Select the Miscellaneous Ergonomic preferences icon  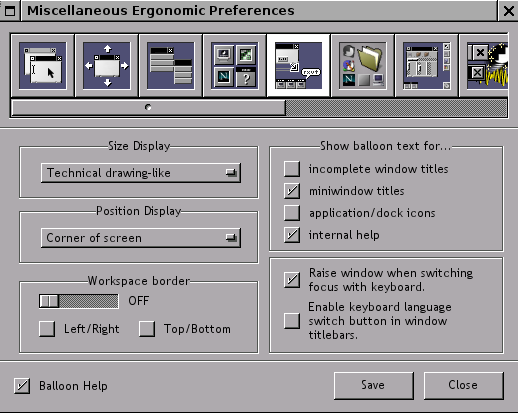[x=299, y=65]
